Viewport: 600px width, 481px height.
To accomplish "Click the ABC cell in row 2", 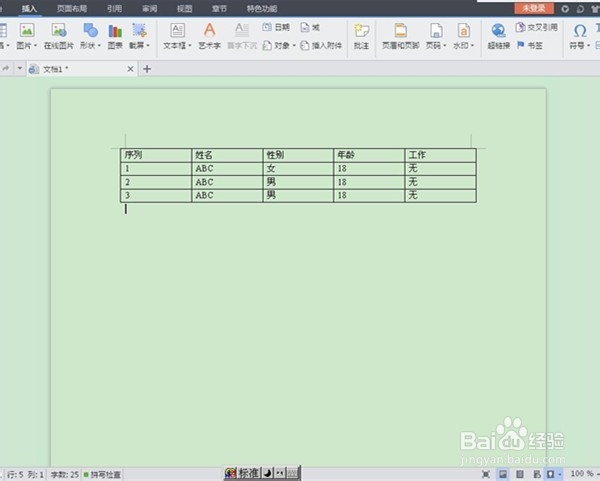I will click(x=227, y=182).
